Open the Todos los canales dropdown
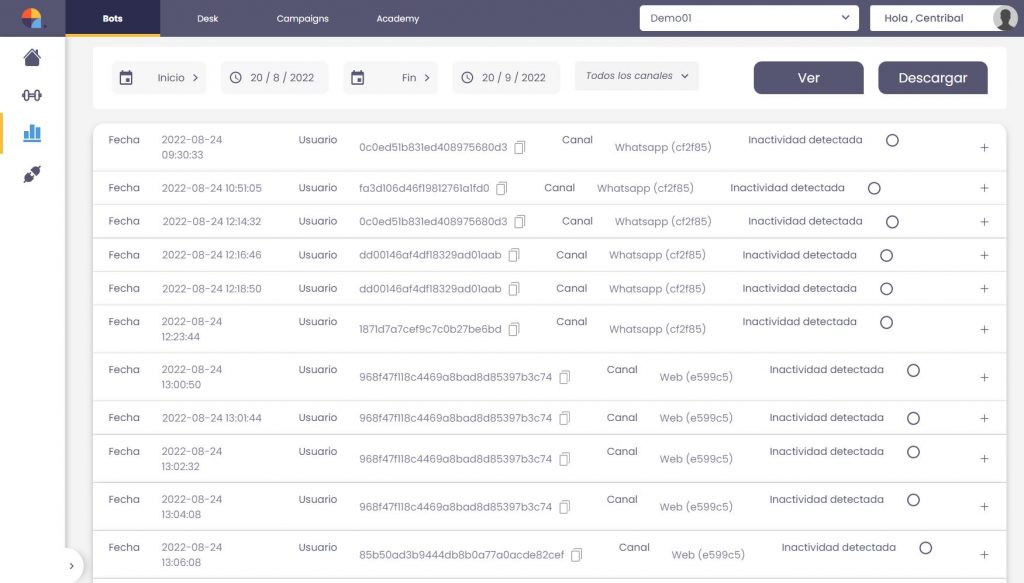Viewport: 1024px width, 583px height. (636, 76)
